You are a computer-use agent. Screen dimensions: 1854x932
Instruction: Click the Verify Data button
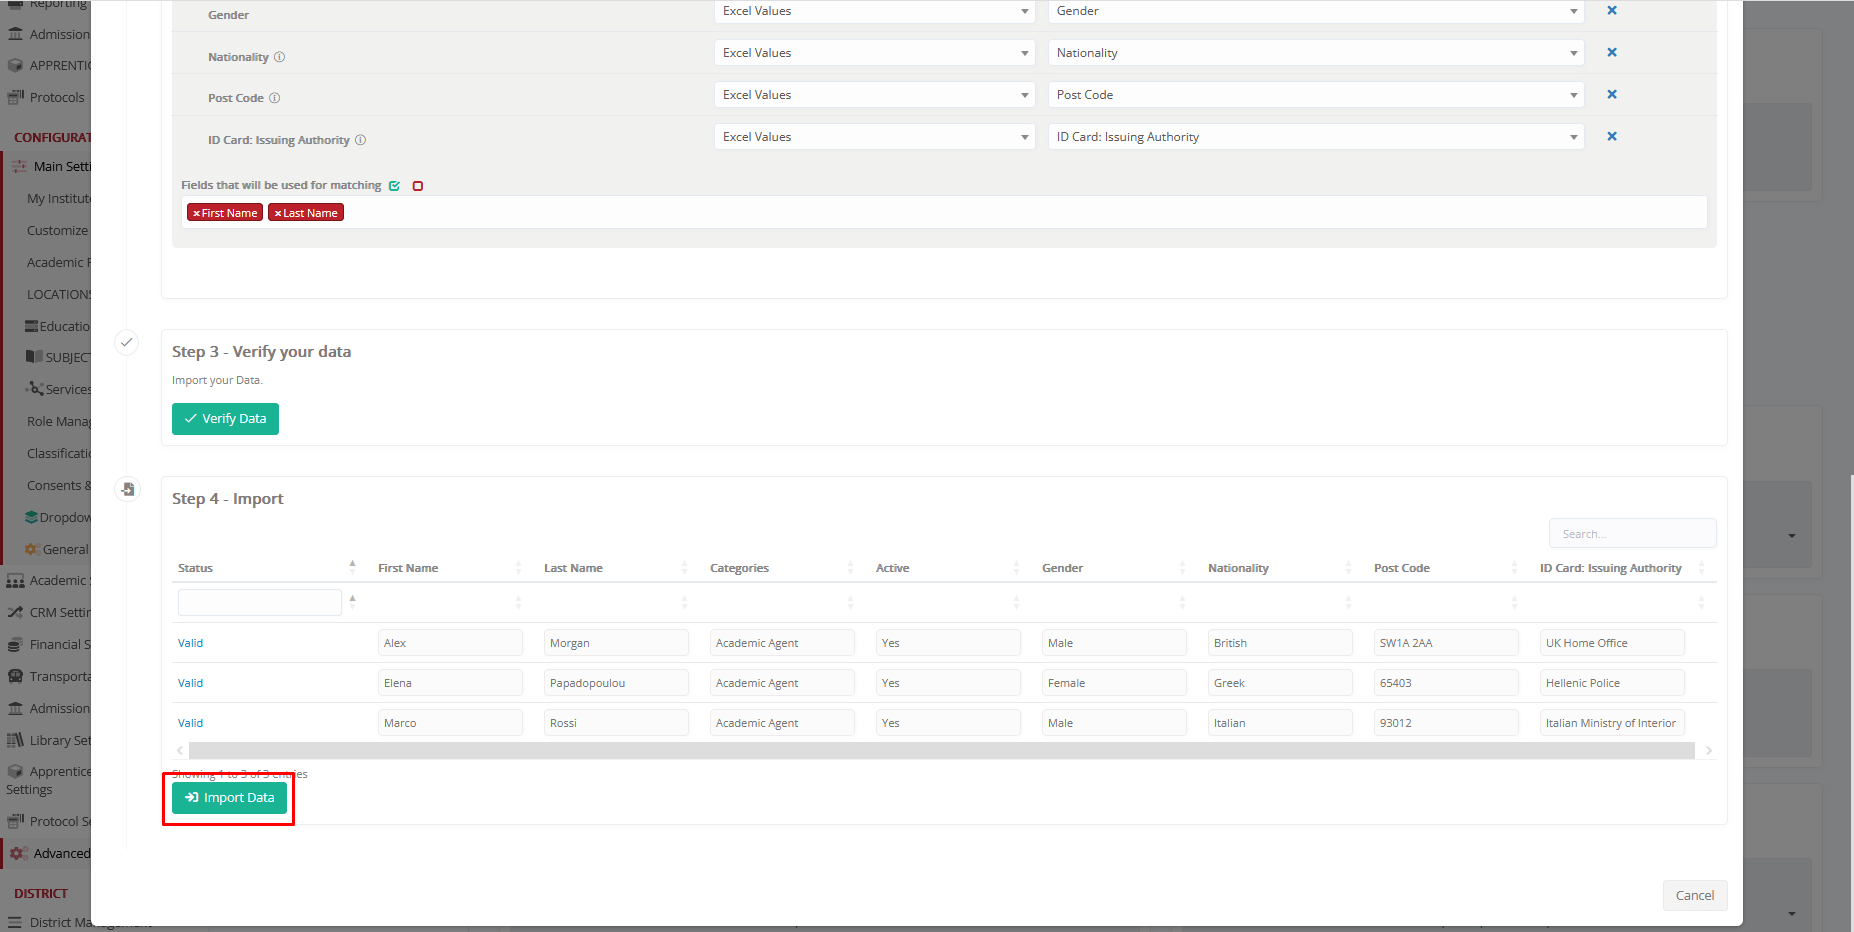[225, 419]
